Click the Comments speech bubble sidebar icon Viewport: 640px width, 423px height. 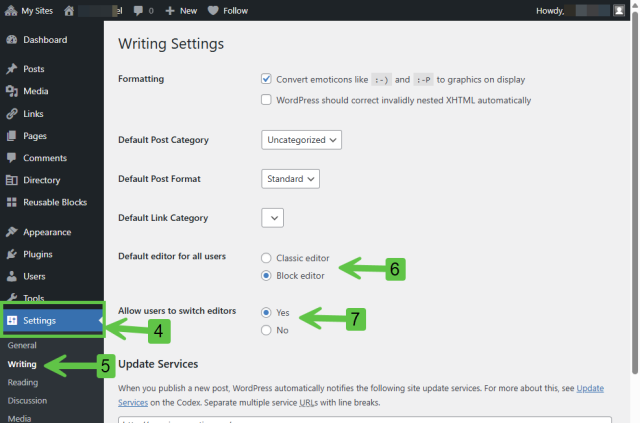click(12, 158)
